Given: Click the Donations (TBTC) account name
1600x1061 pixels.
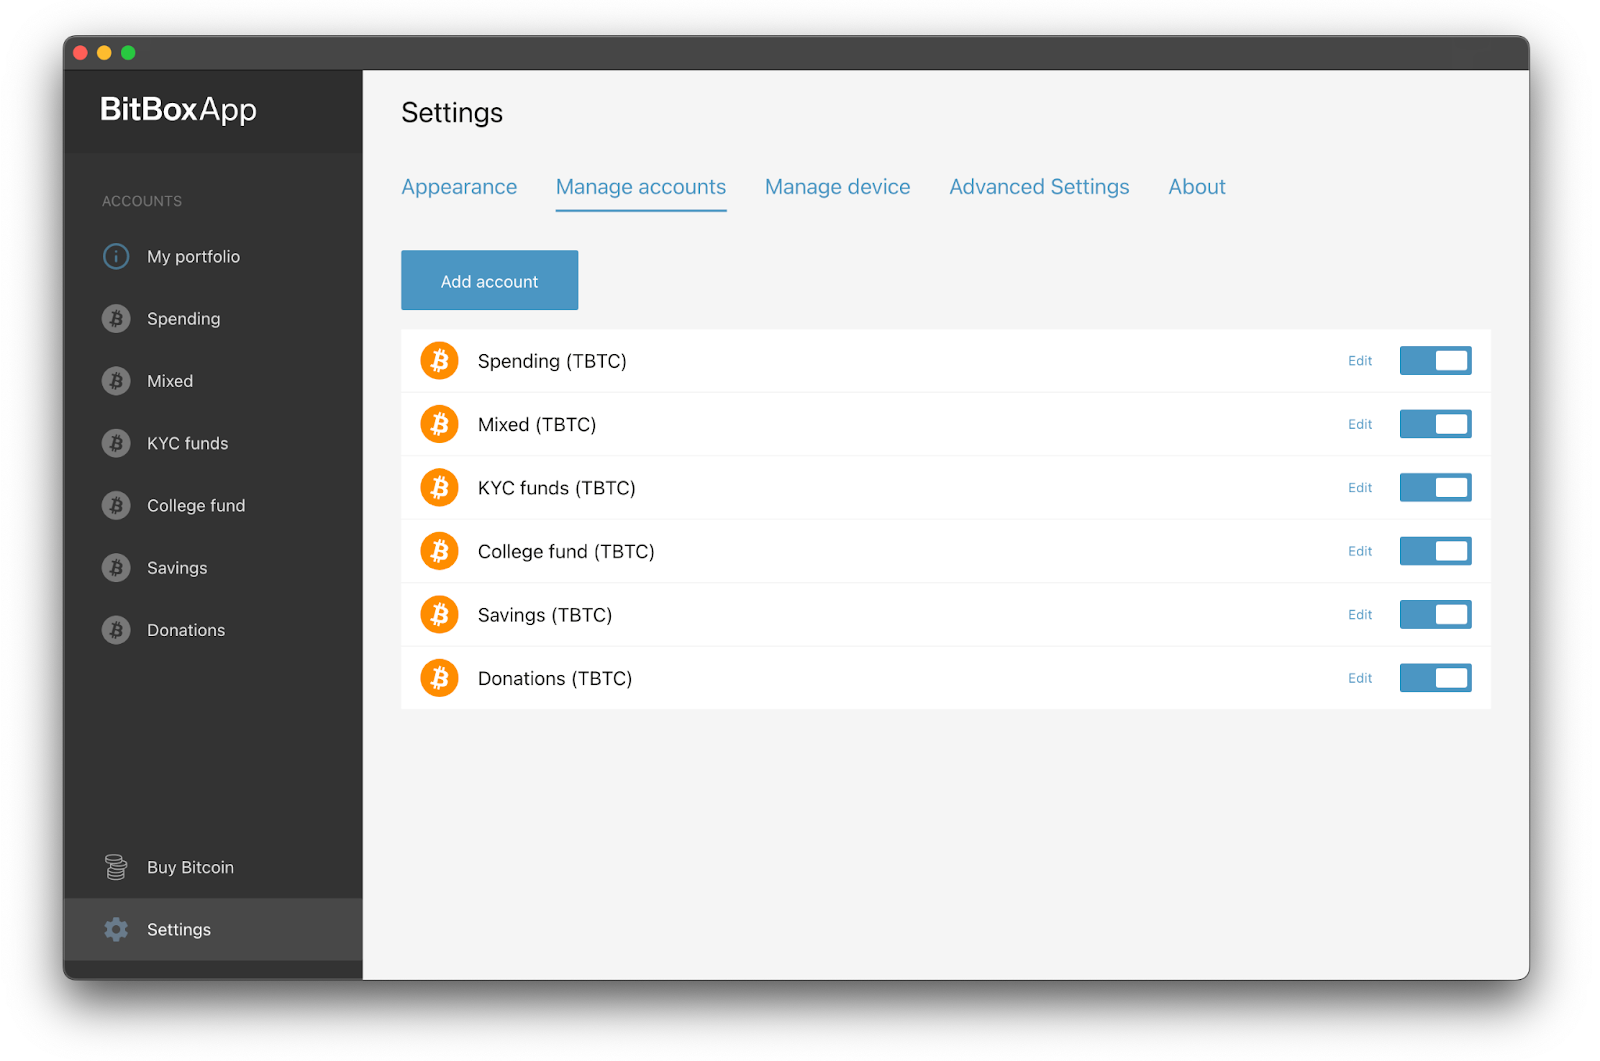Looking at the screenshot, I should click(x=555, y=678).
